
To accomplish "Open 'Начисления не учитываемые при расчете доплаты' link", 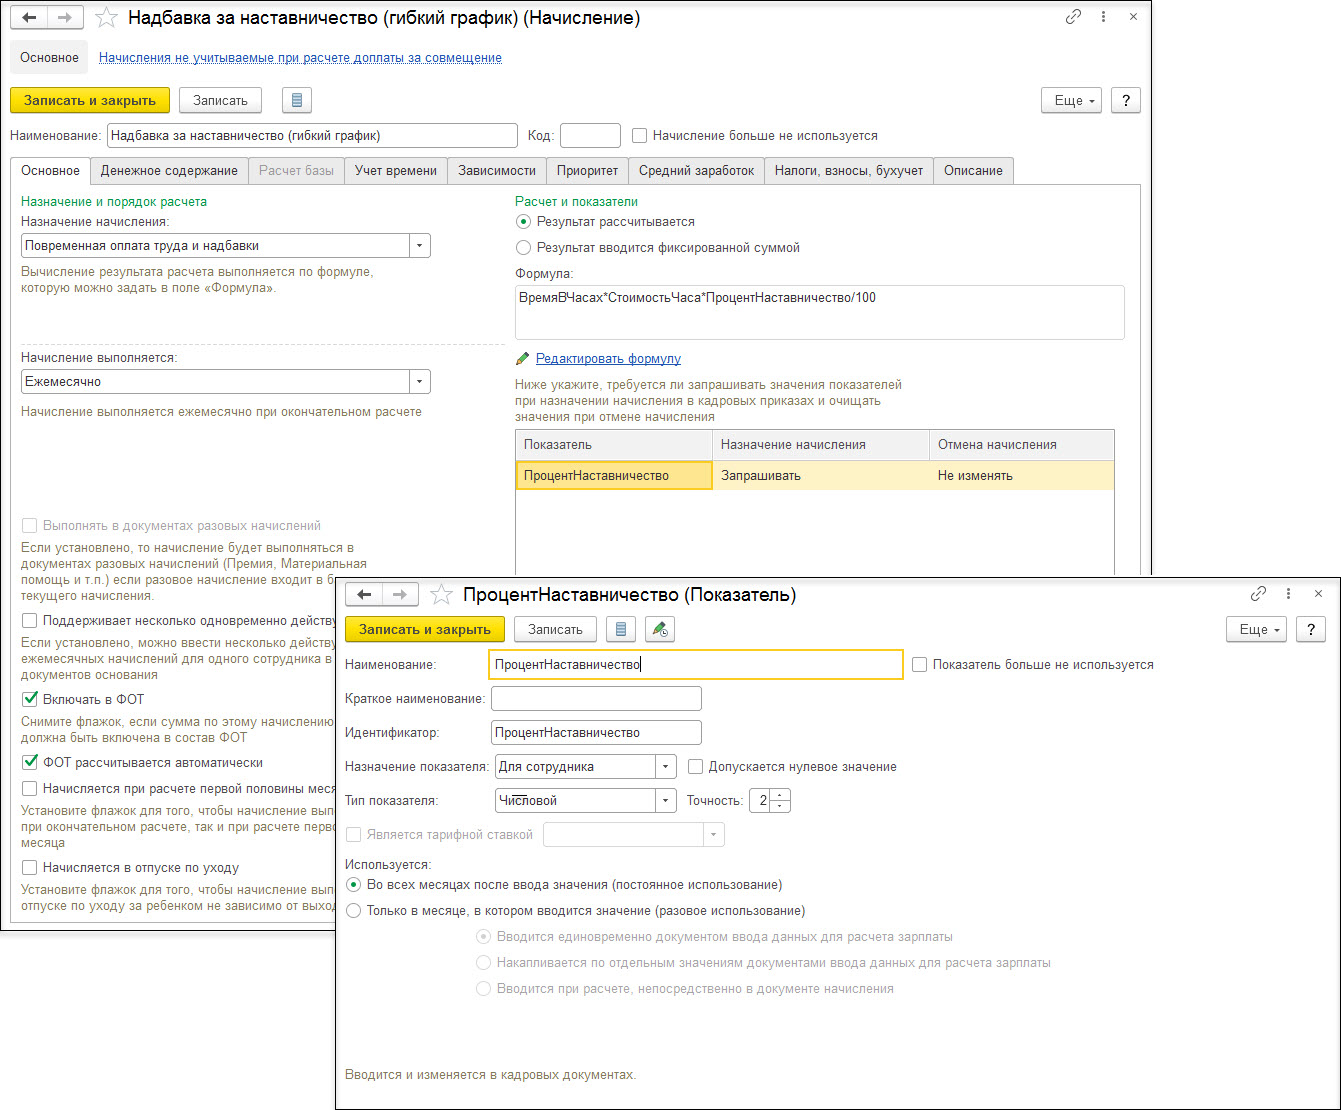I will [300, 58].
